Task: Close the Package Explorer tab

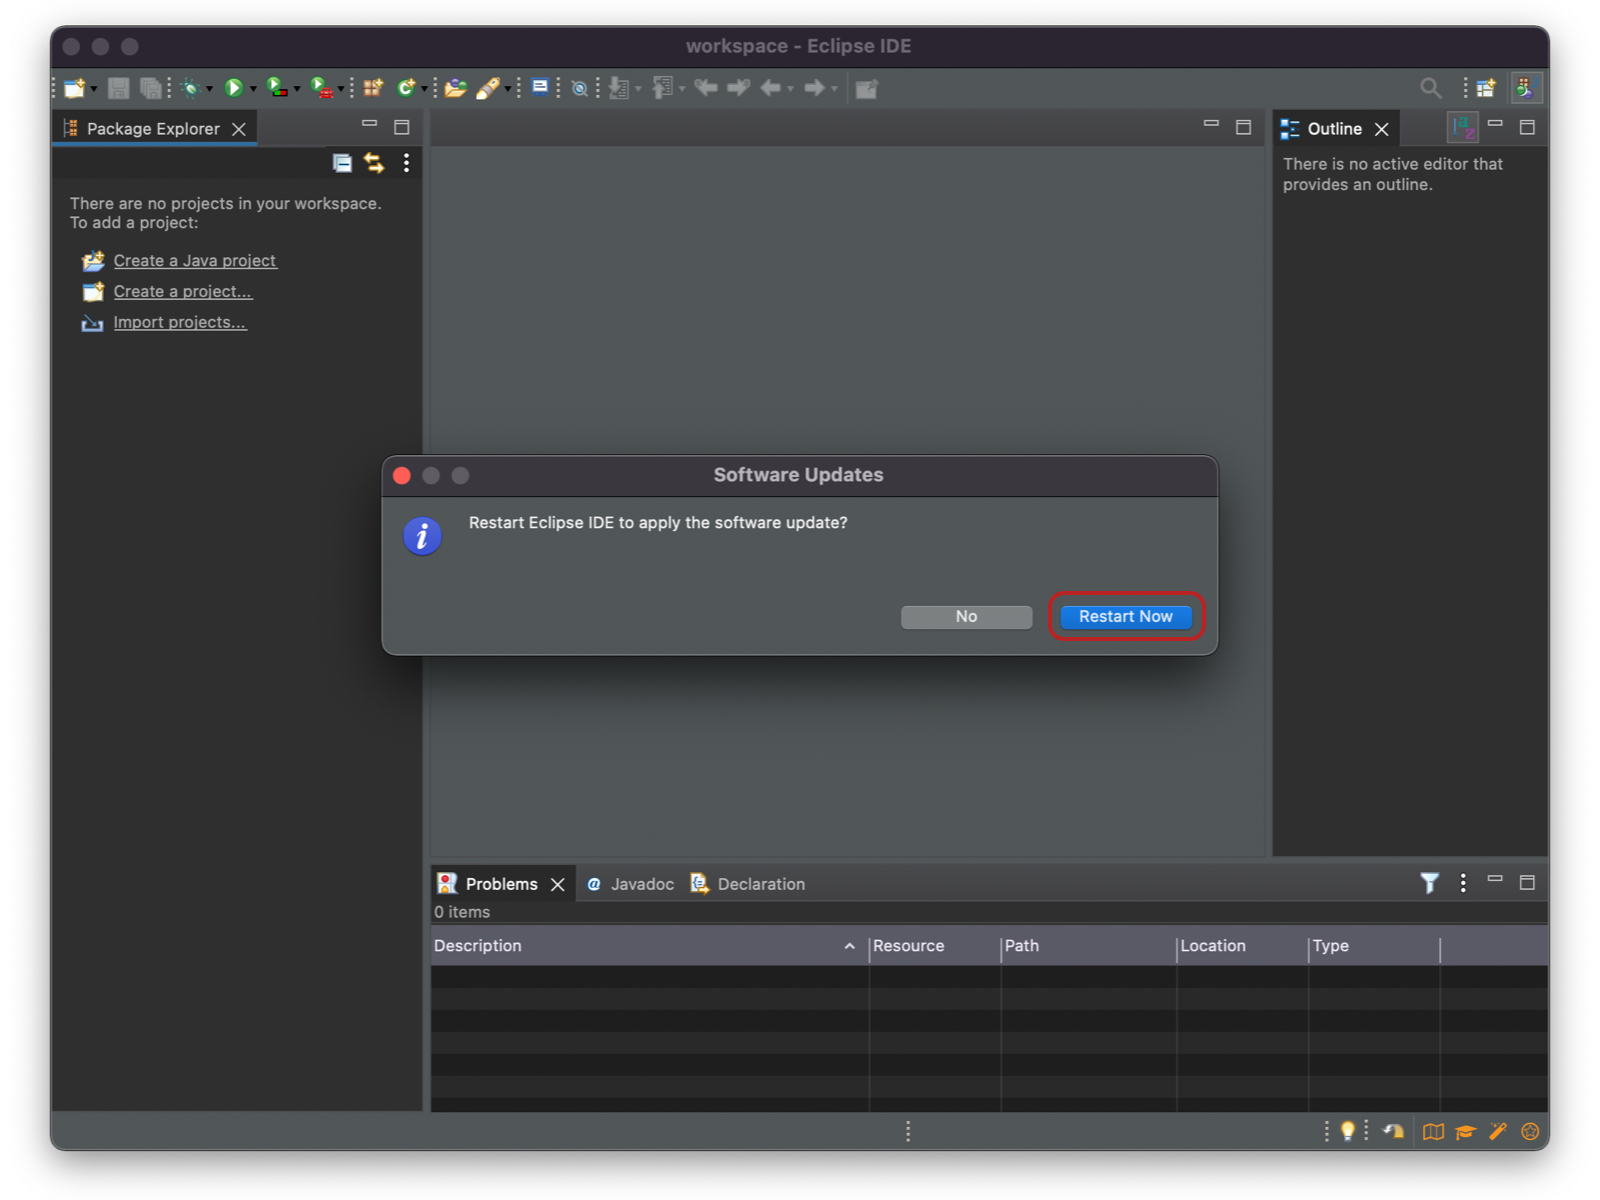Action: 239,129
